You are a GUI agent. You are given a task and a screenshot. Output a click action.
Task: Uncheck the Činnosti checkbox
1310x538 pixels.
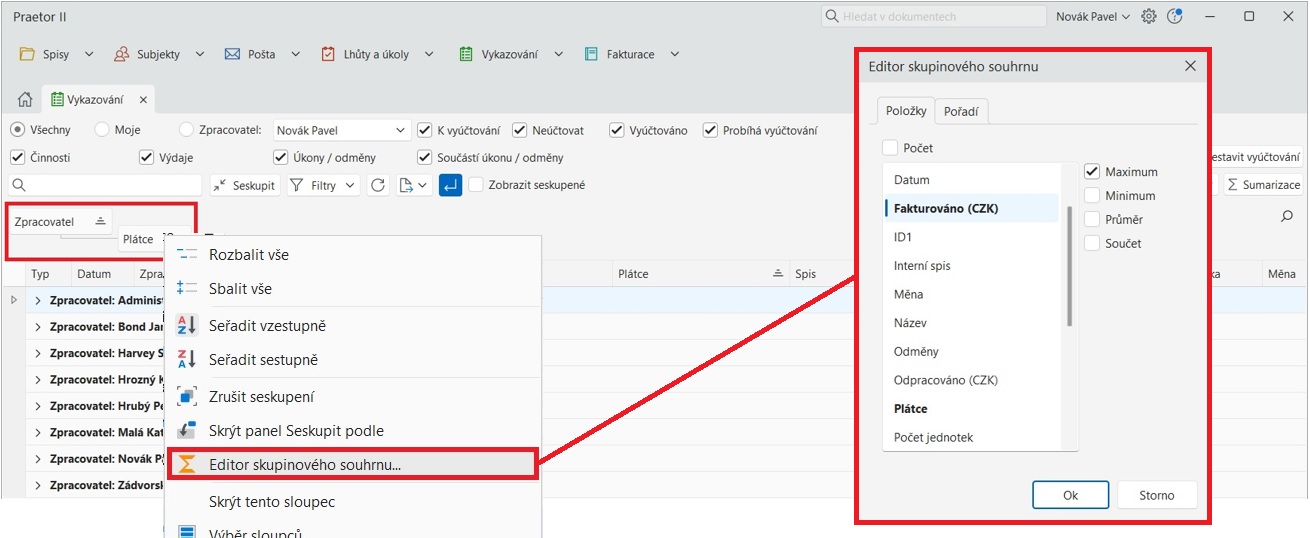pyautogui.click(x=17, y=157)
